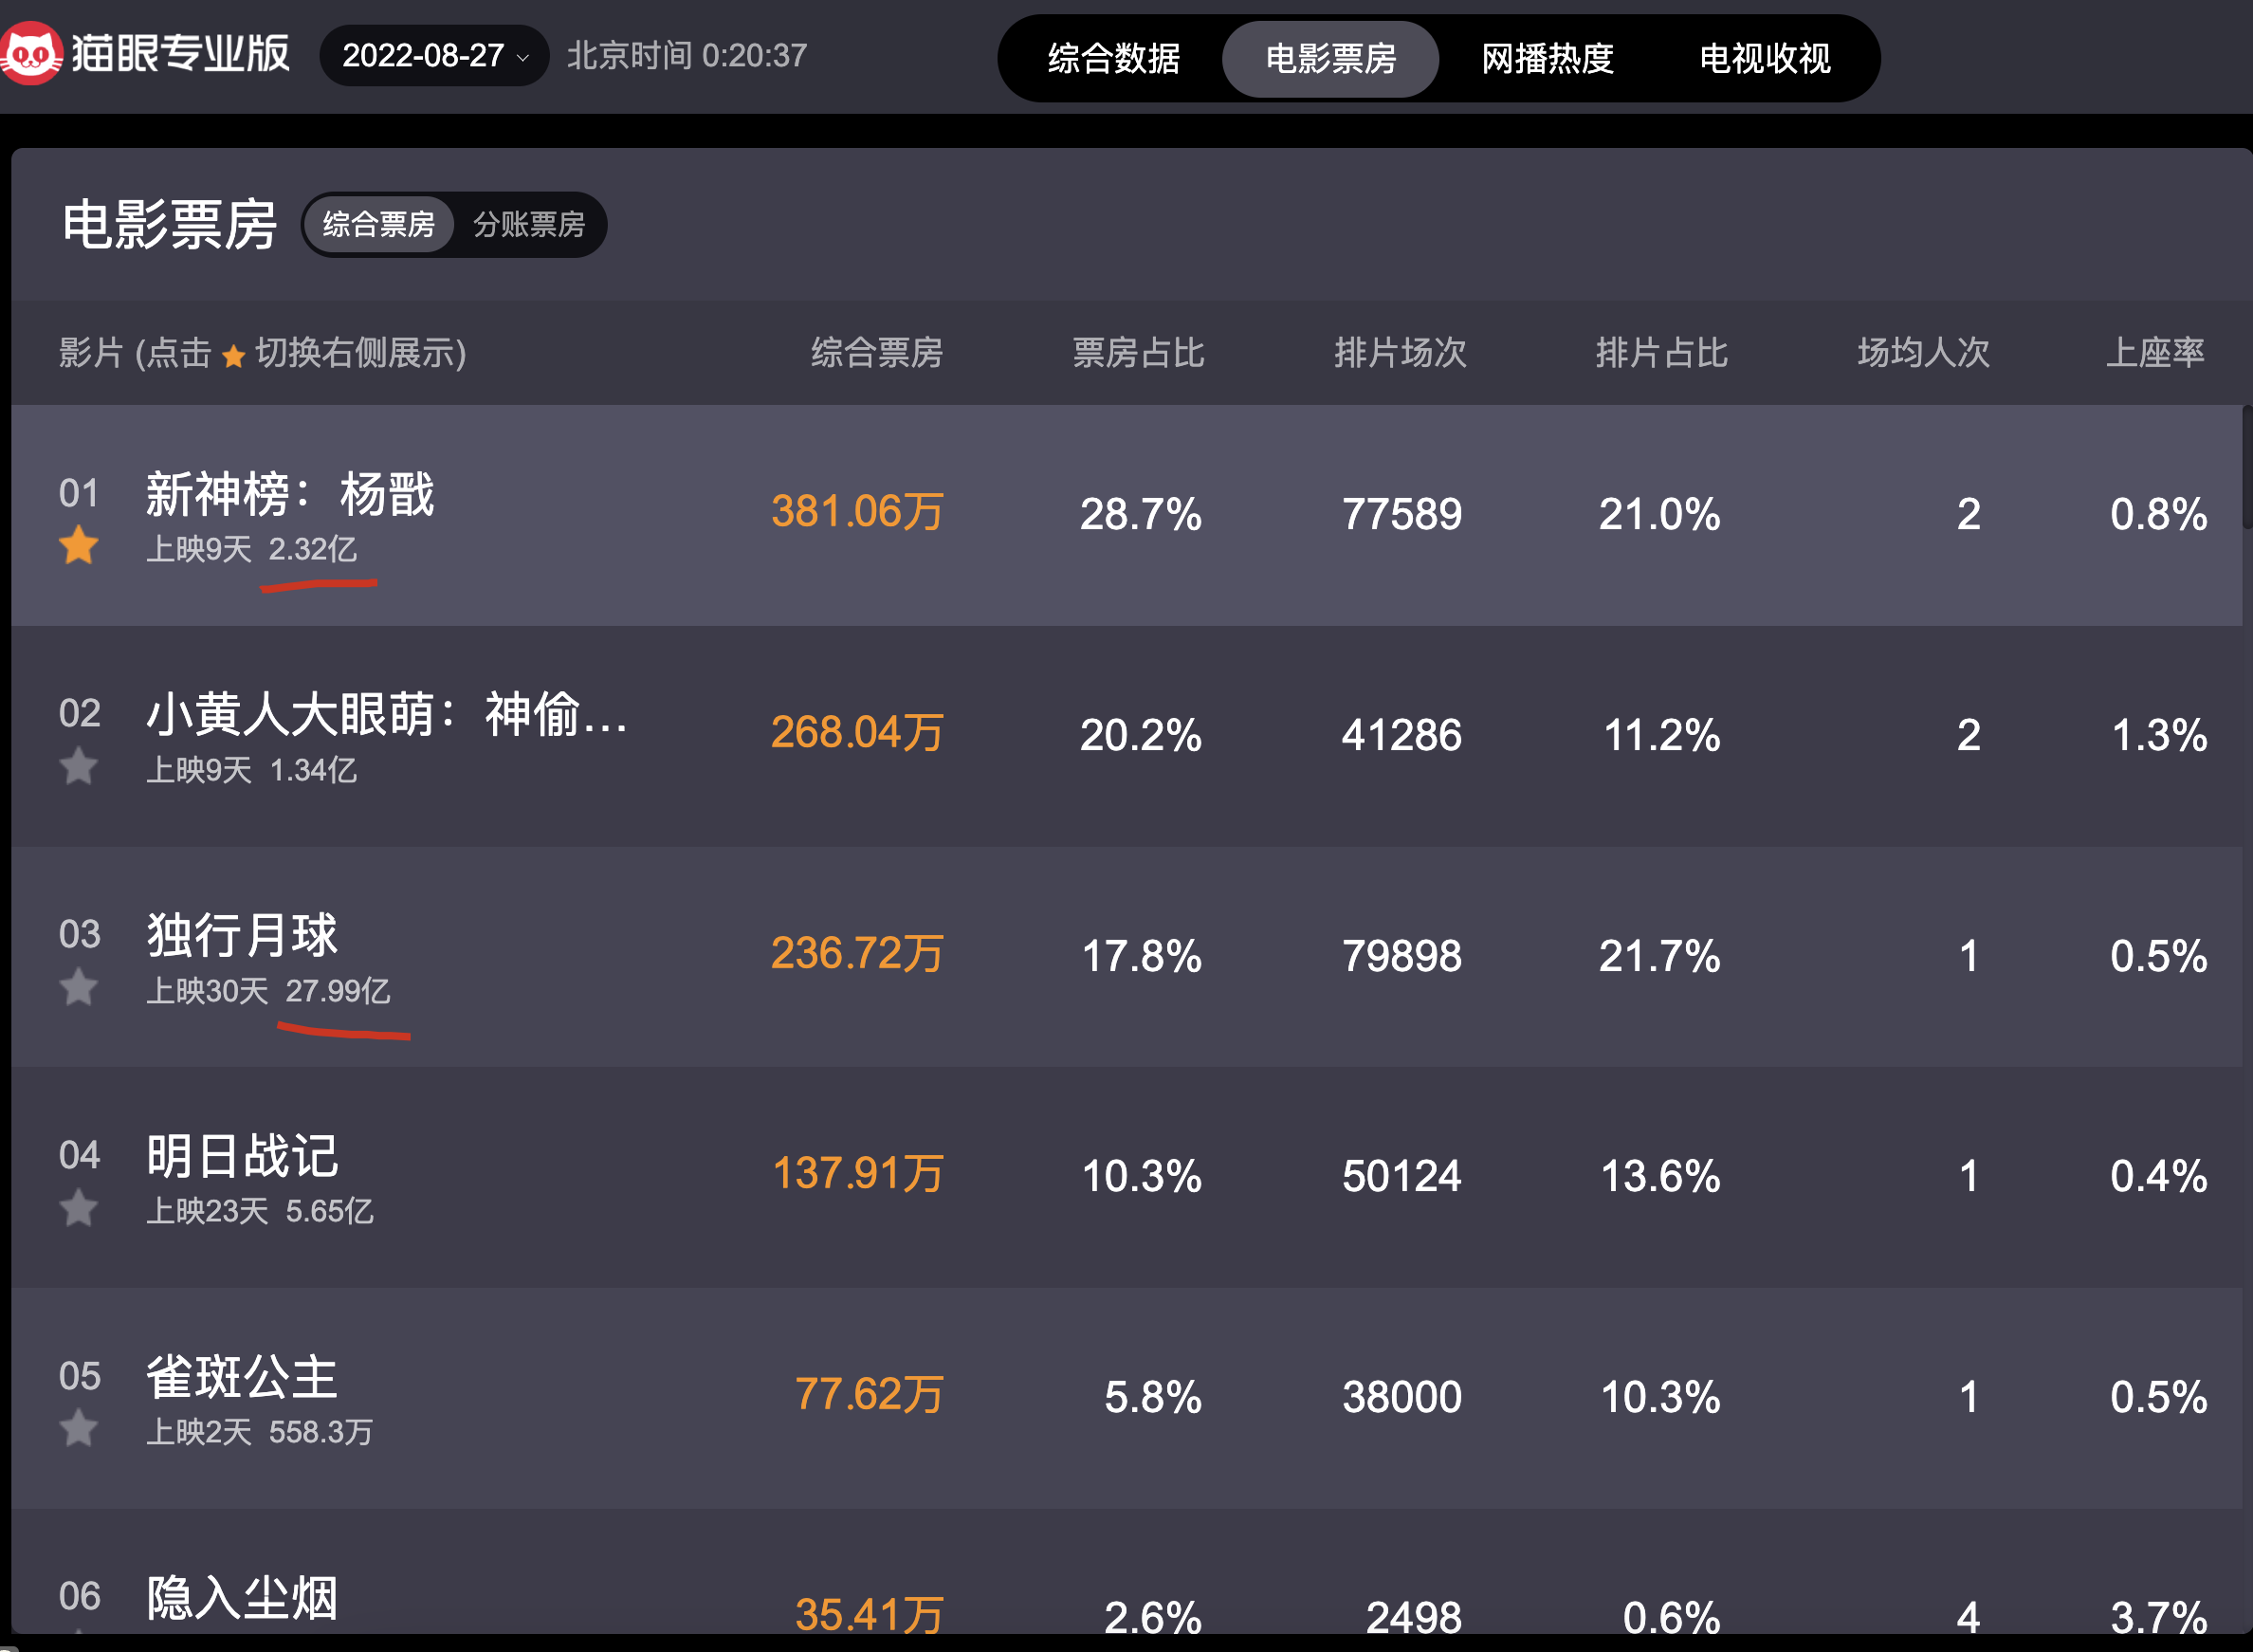
Task: Toggle star for 小黄人大眼萌 row
Action: [x=78, y=767]
